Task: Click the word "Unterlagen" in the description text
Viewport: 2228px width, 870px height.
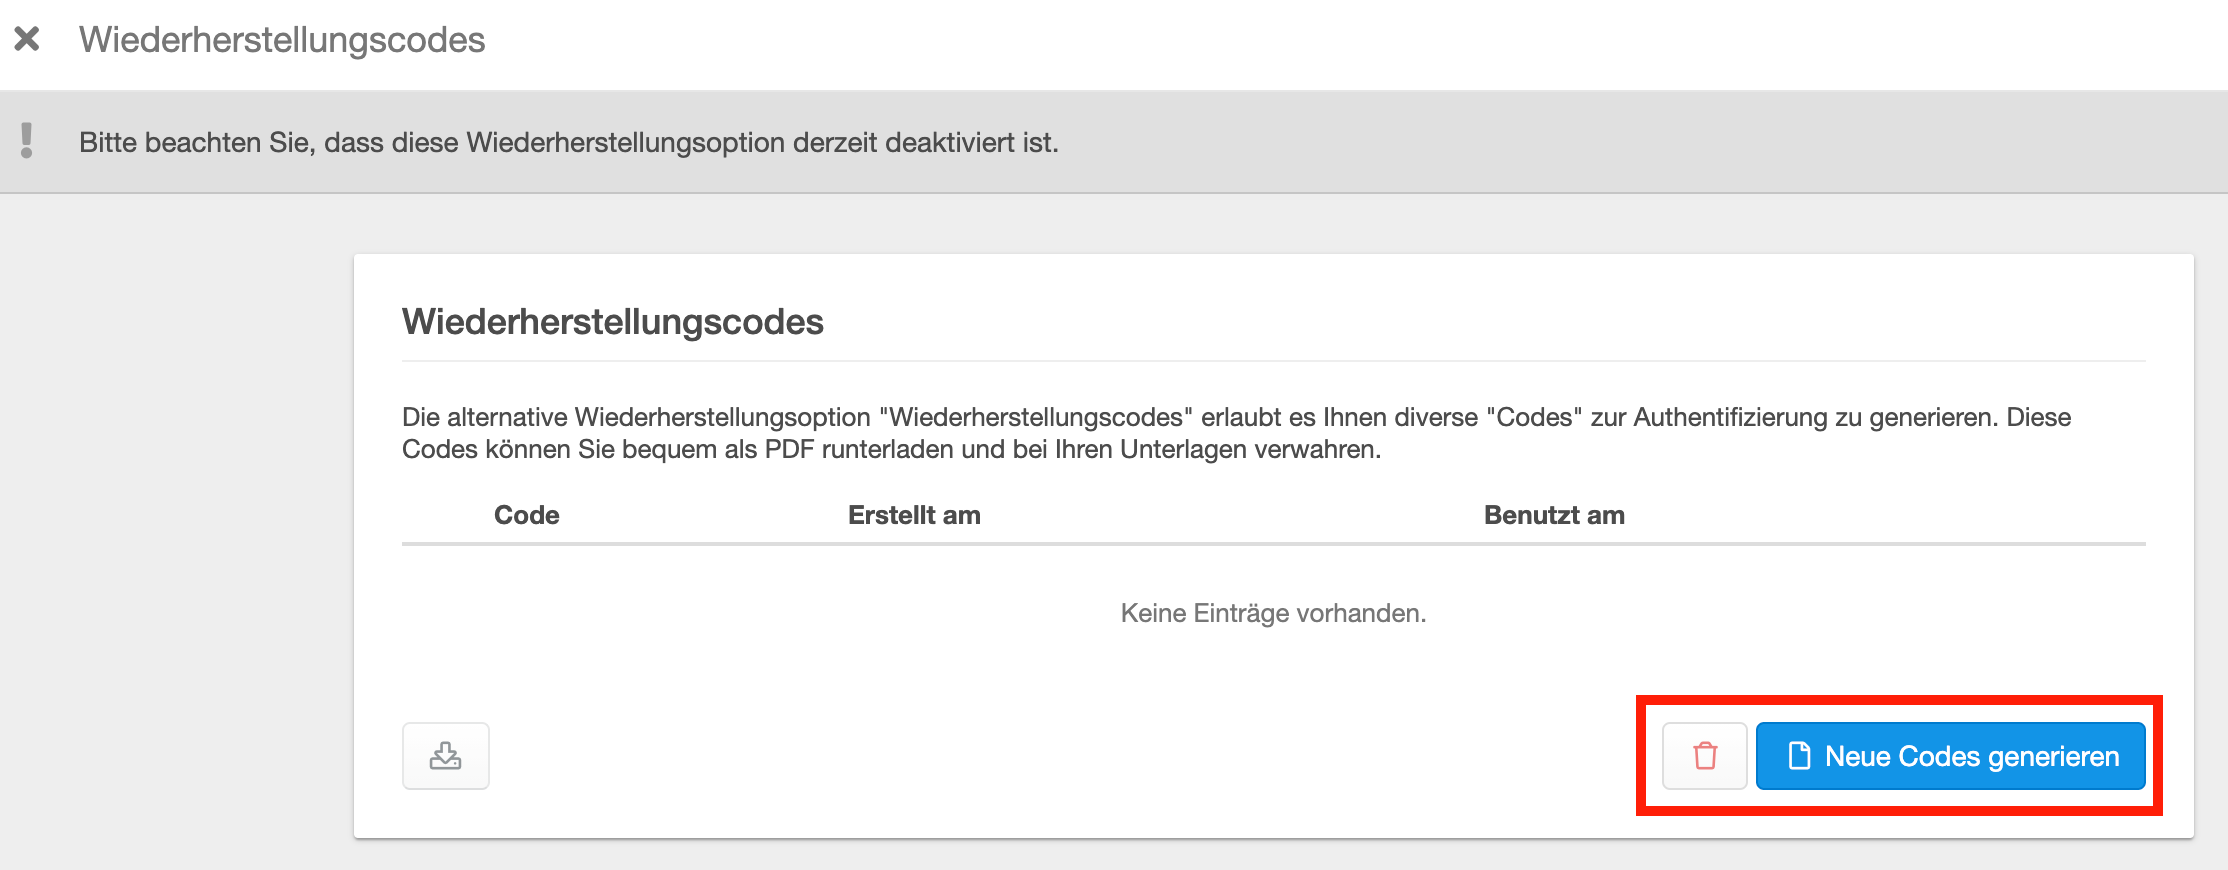Action: tap(1183, 450)
